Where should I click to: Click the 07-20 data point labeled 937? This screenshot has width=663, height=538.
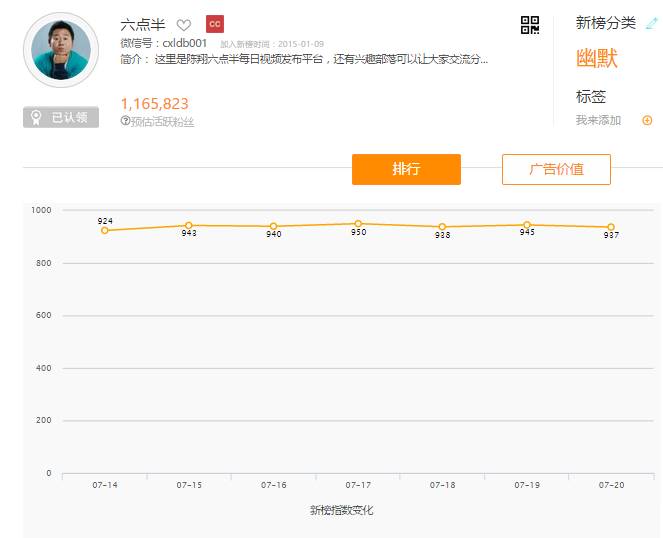pos(611,227)
